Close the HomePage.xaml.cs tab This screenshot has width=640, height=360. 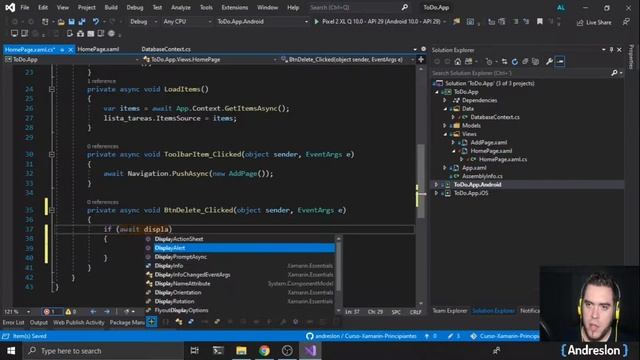70,49
